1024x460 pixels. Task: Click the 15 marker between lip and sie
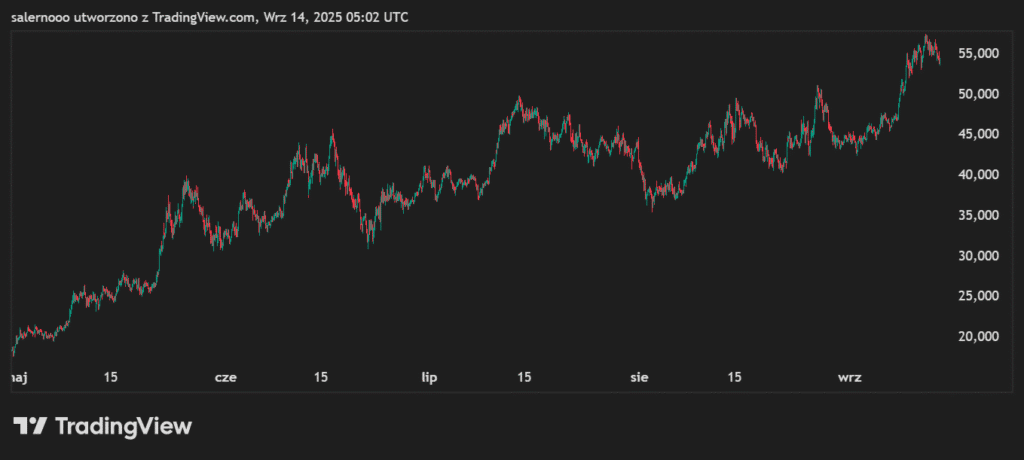coord(523,377)
